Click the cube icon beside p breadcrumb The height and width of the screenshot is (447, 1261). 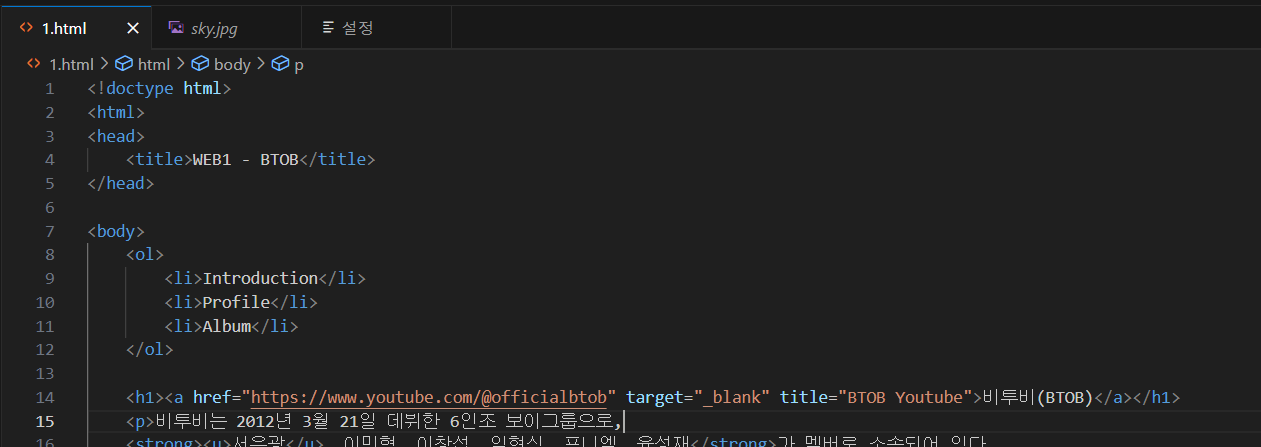[x=280, y=64]
